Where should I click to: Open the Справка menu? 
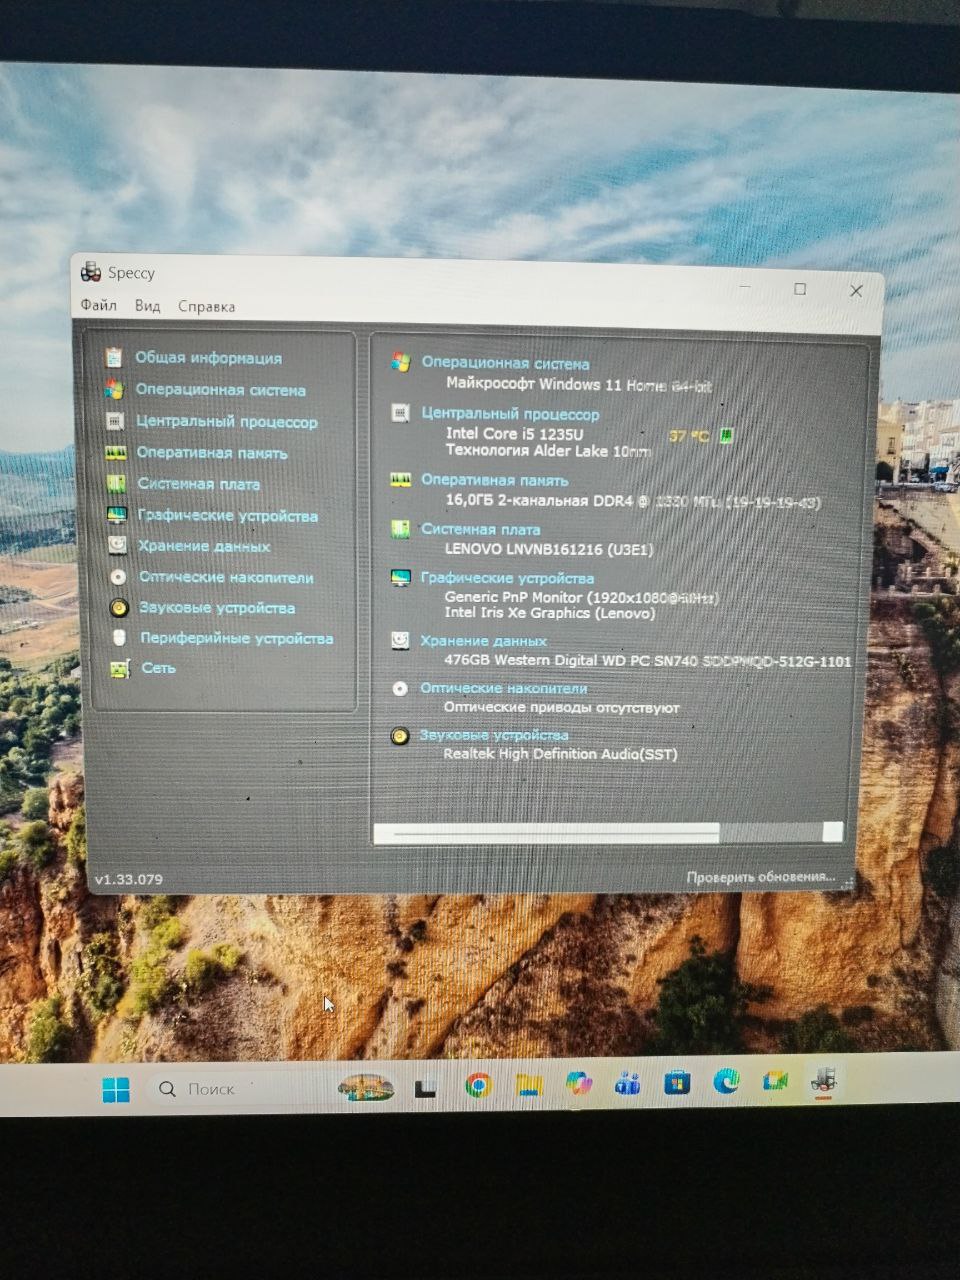(206, 307)
